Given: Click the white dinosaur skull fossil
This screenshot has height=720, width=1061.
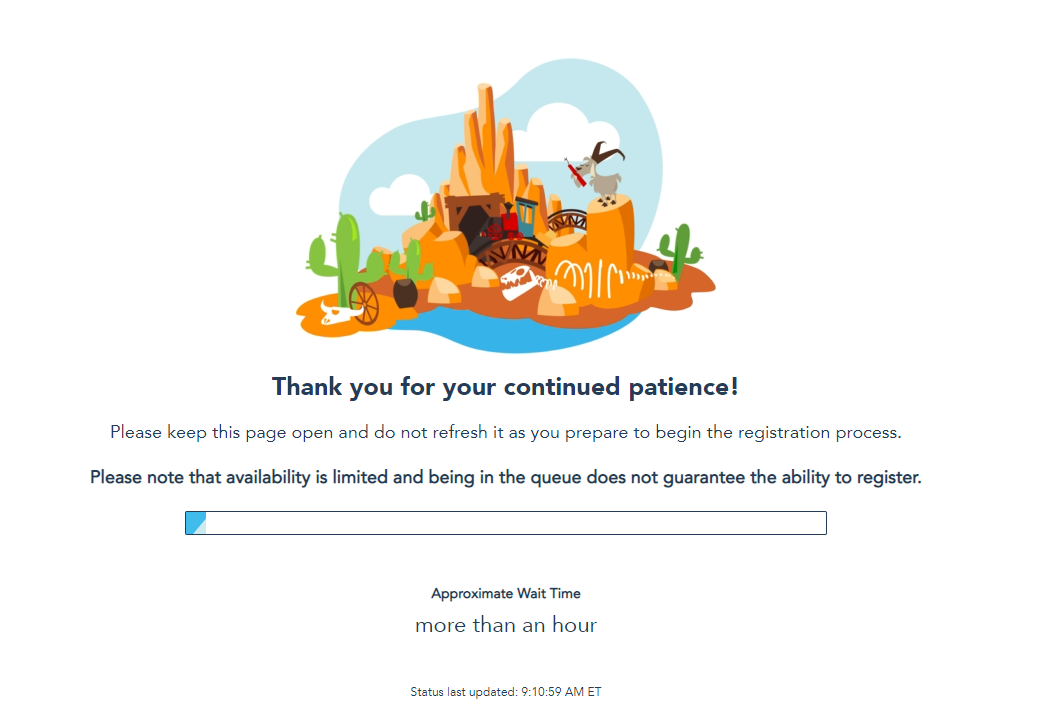Looking at the screenshot, I should tap(520, 280).
